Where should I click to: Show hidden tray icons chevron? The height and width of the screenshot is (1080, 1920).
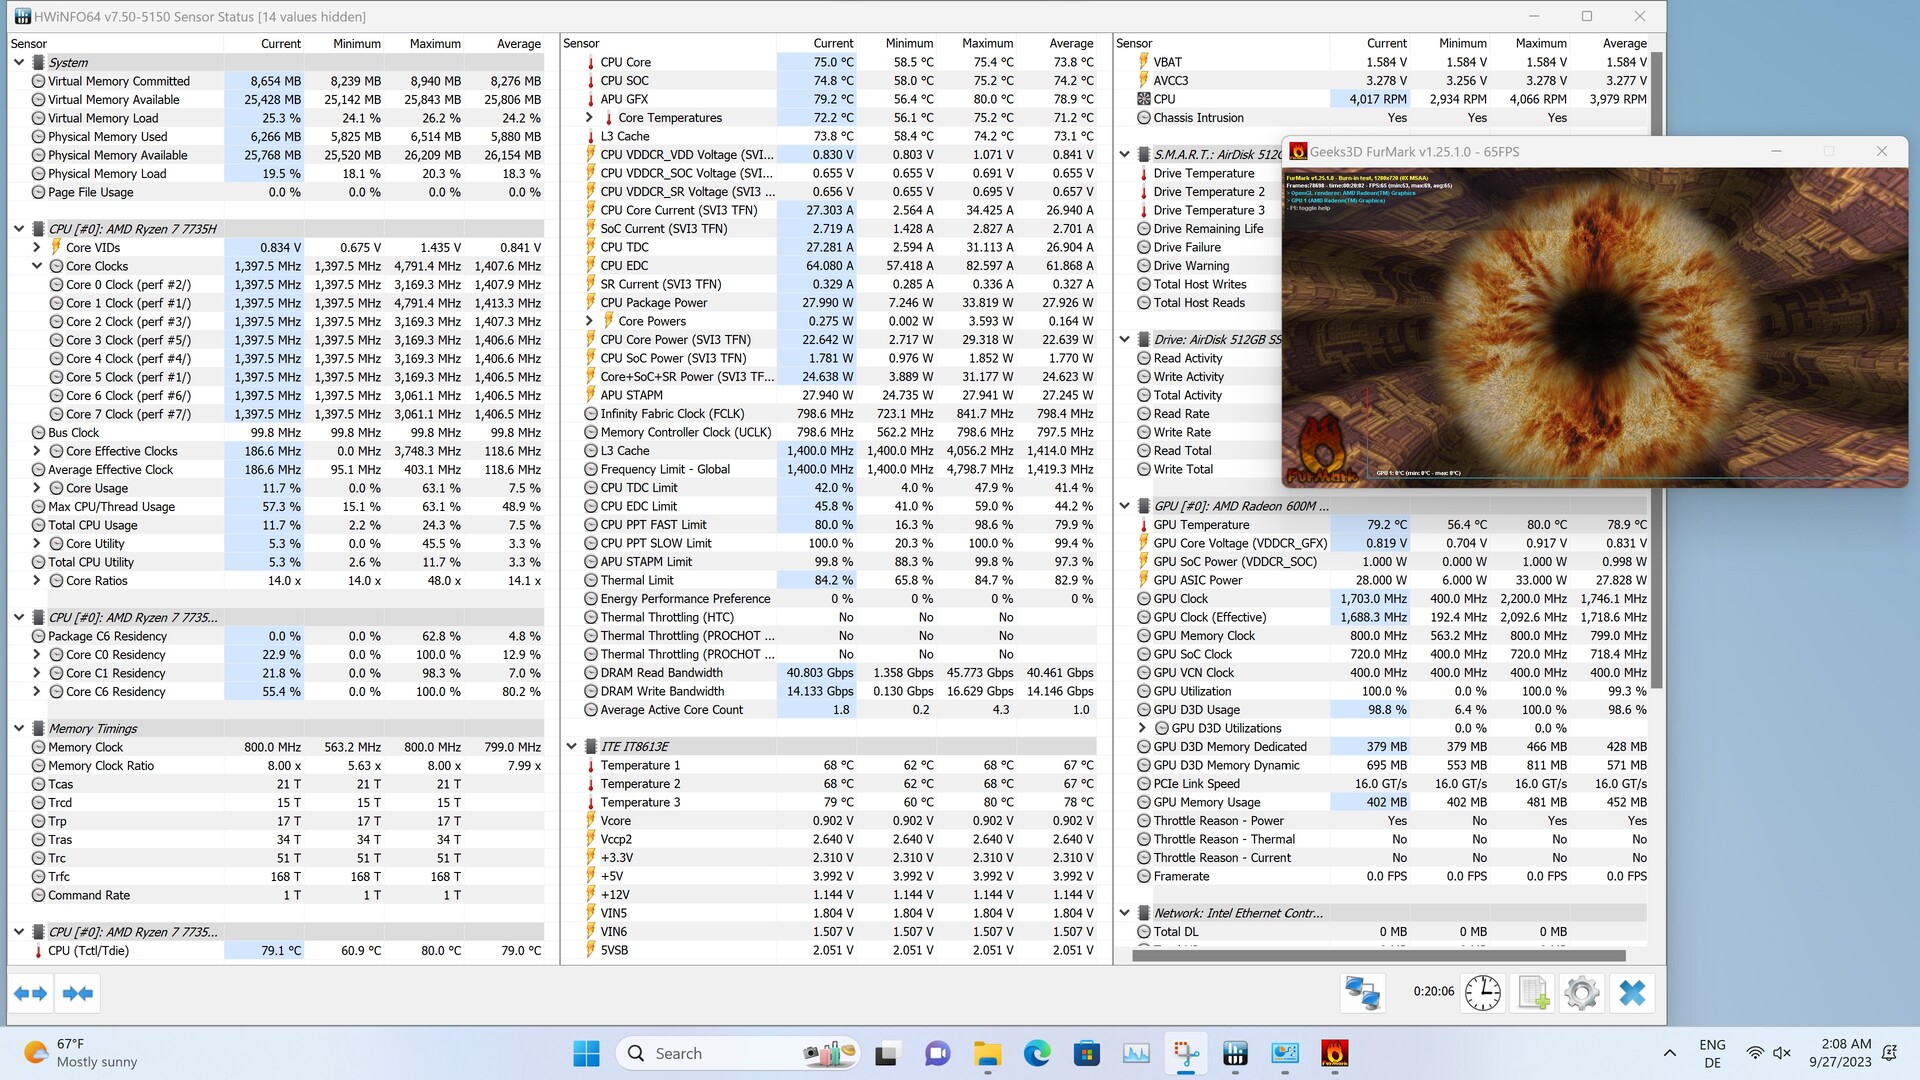tap(1669, 1053)
